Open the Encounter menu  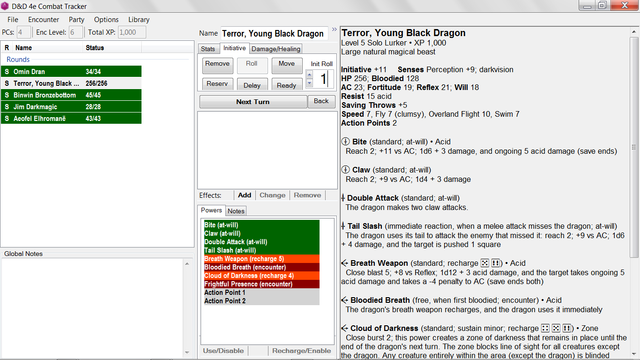click(43, 20)
